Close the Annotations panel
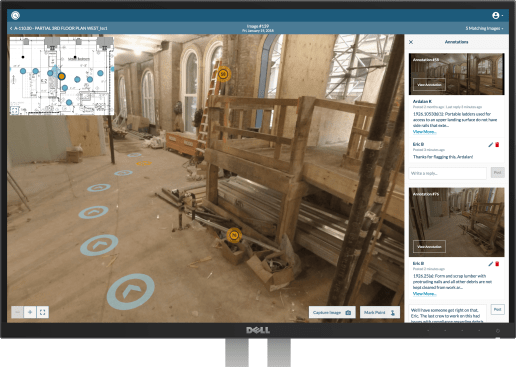Image resolution: width=516 pixels, height=367 pixels. 411,42
